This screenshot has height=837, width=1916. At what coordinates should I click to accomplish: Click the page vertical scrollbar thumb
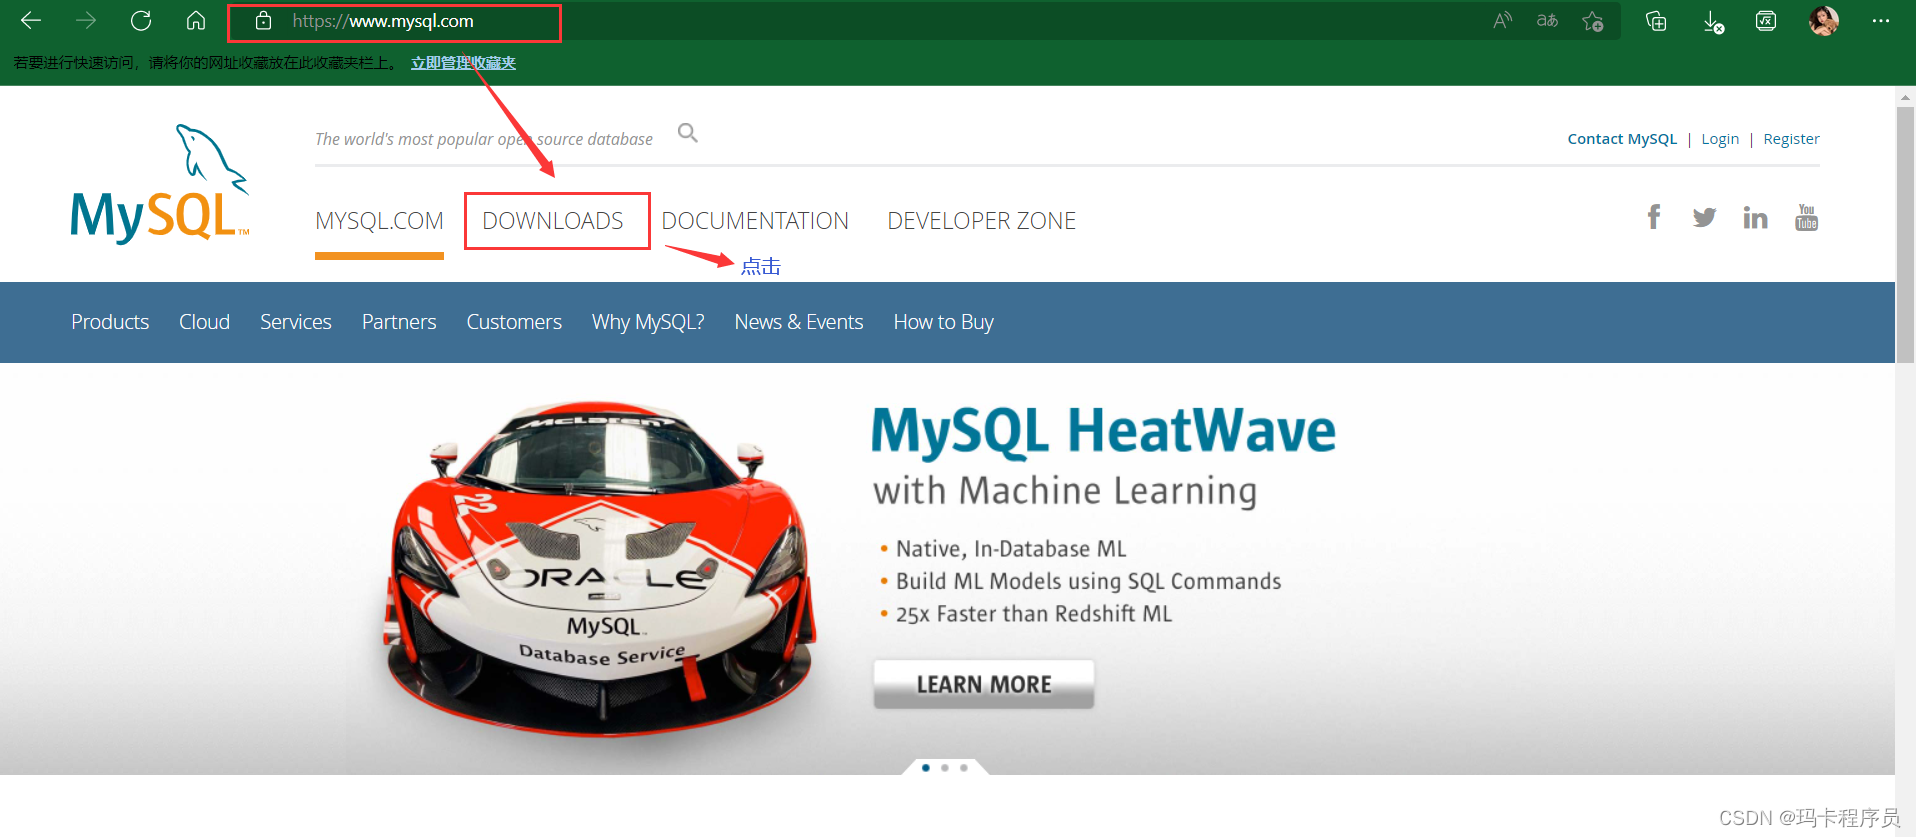(x=1905, y=235)
